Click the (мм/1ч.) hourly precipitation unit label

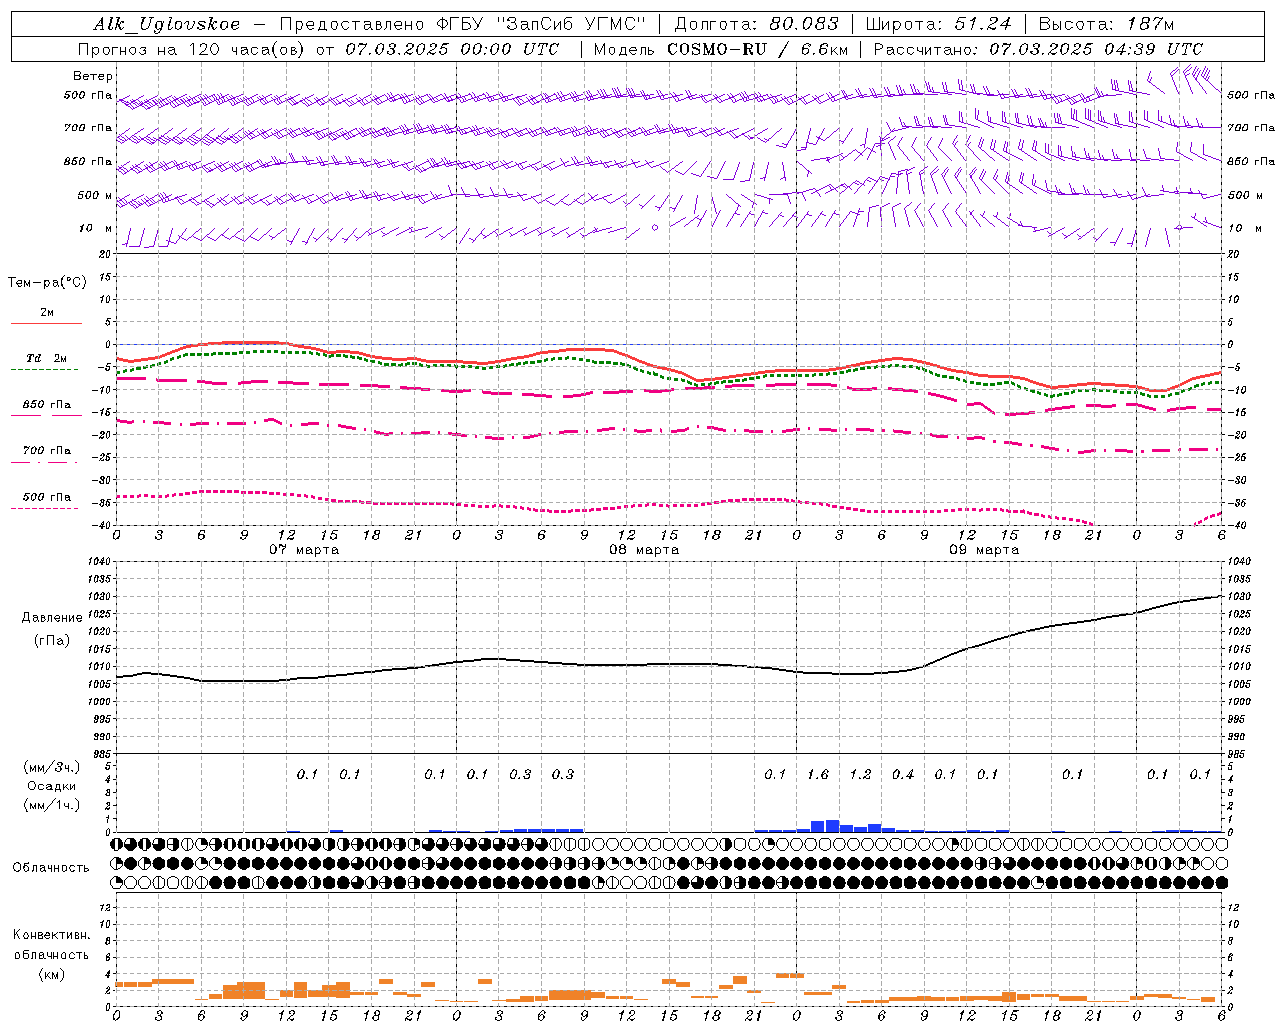pyautogui.click(x=52, y=805)
